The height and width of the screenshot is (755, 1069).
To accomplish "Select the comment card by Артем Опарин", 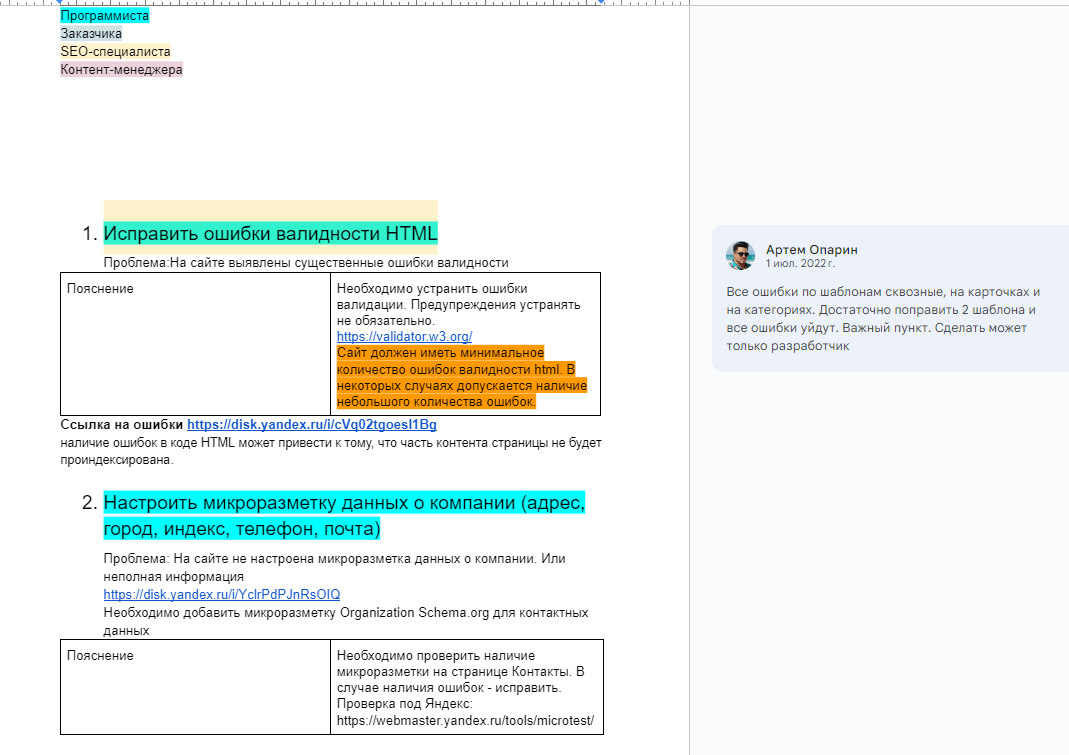I will [890, 298].
